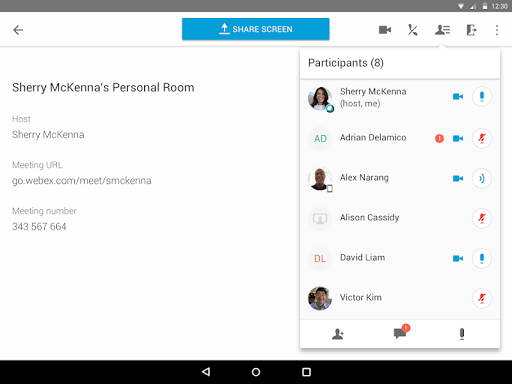512x384 pixels.
Task: Tap the mute all microphone icon
Action: click(462, 334)
